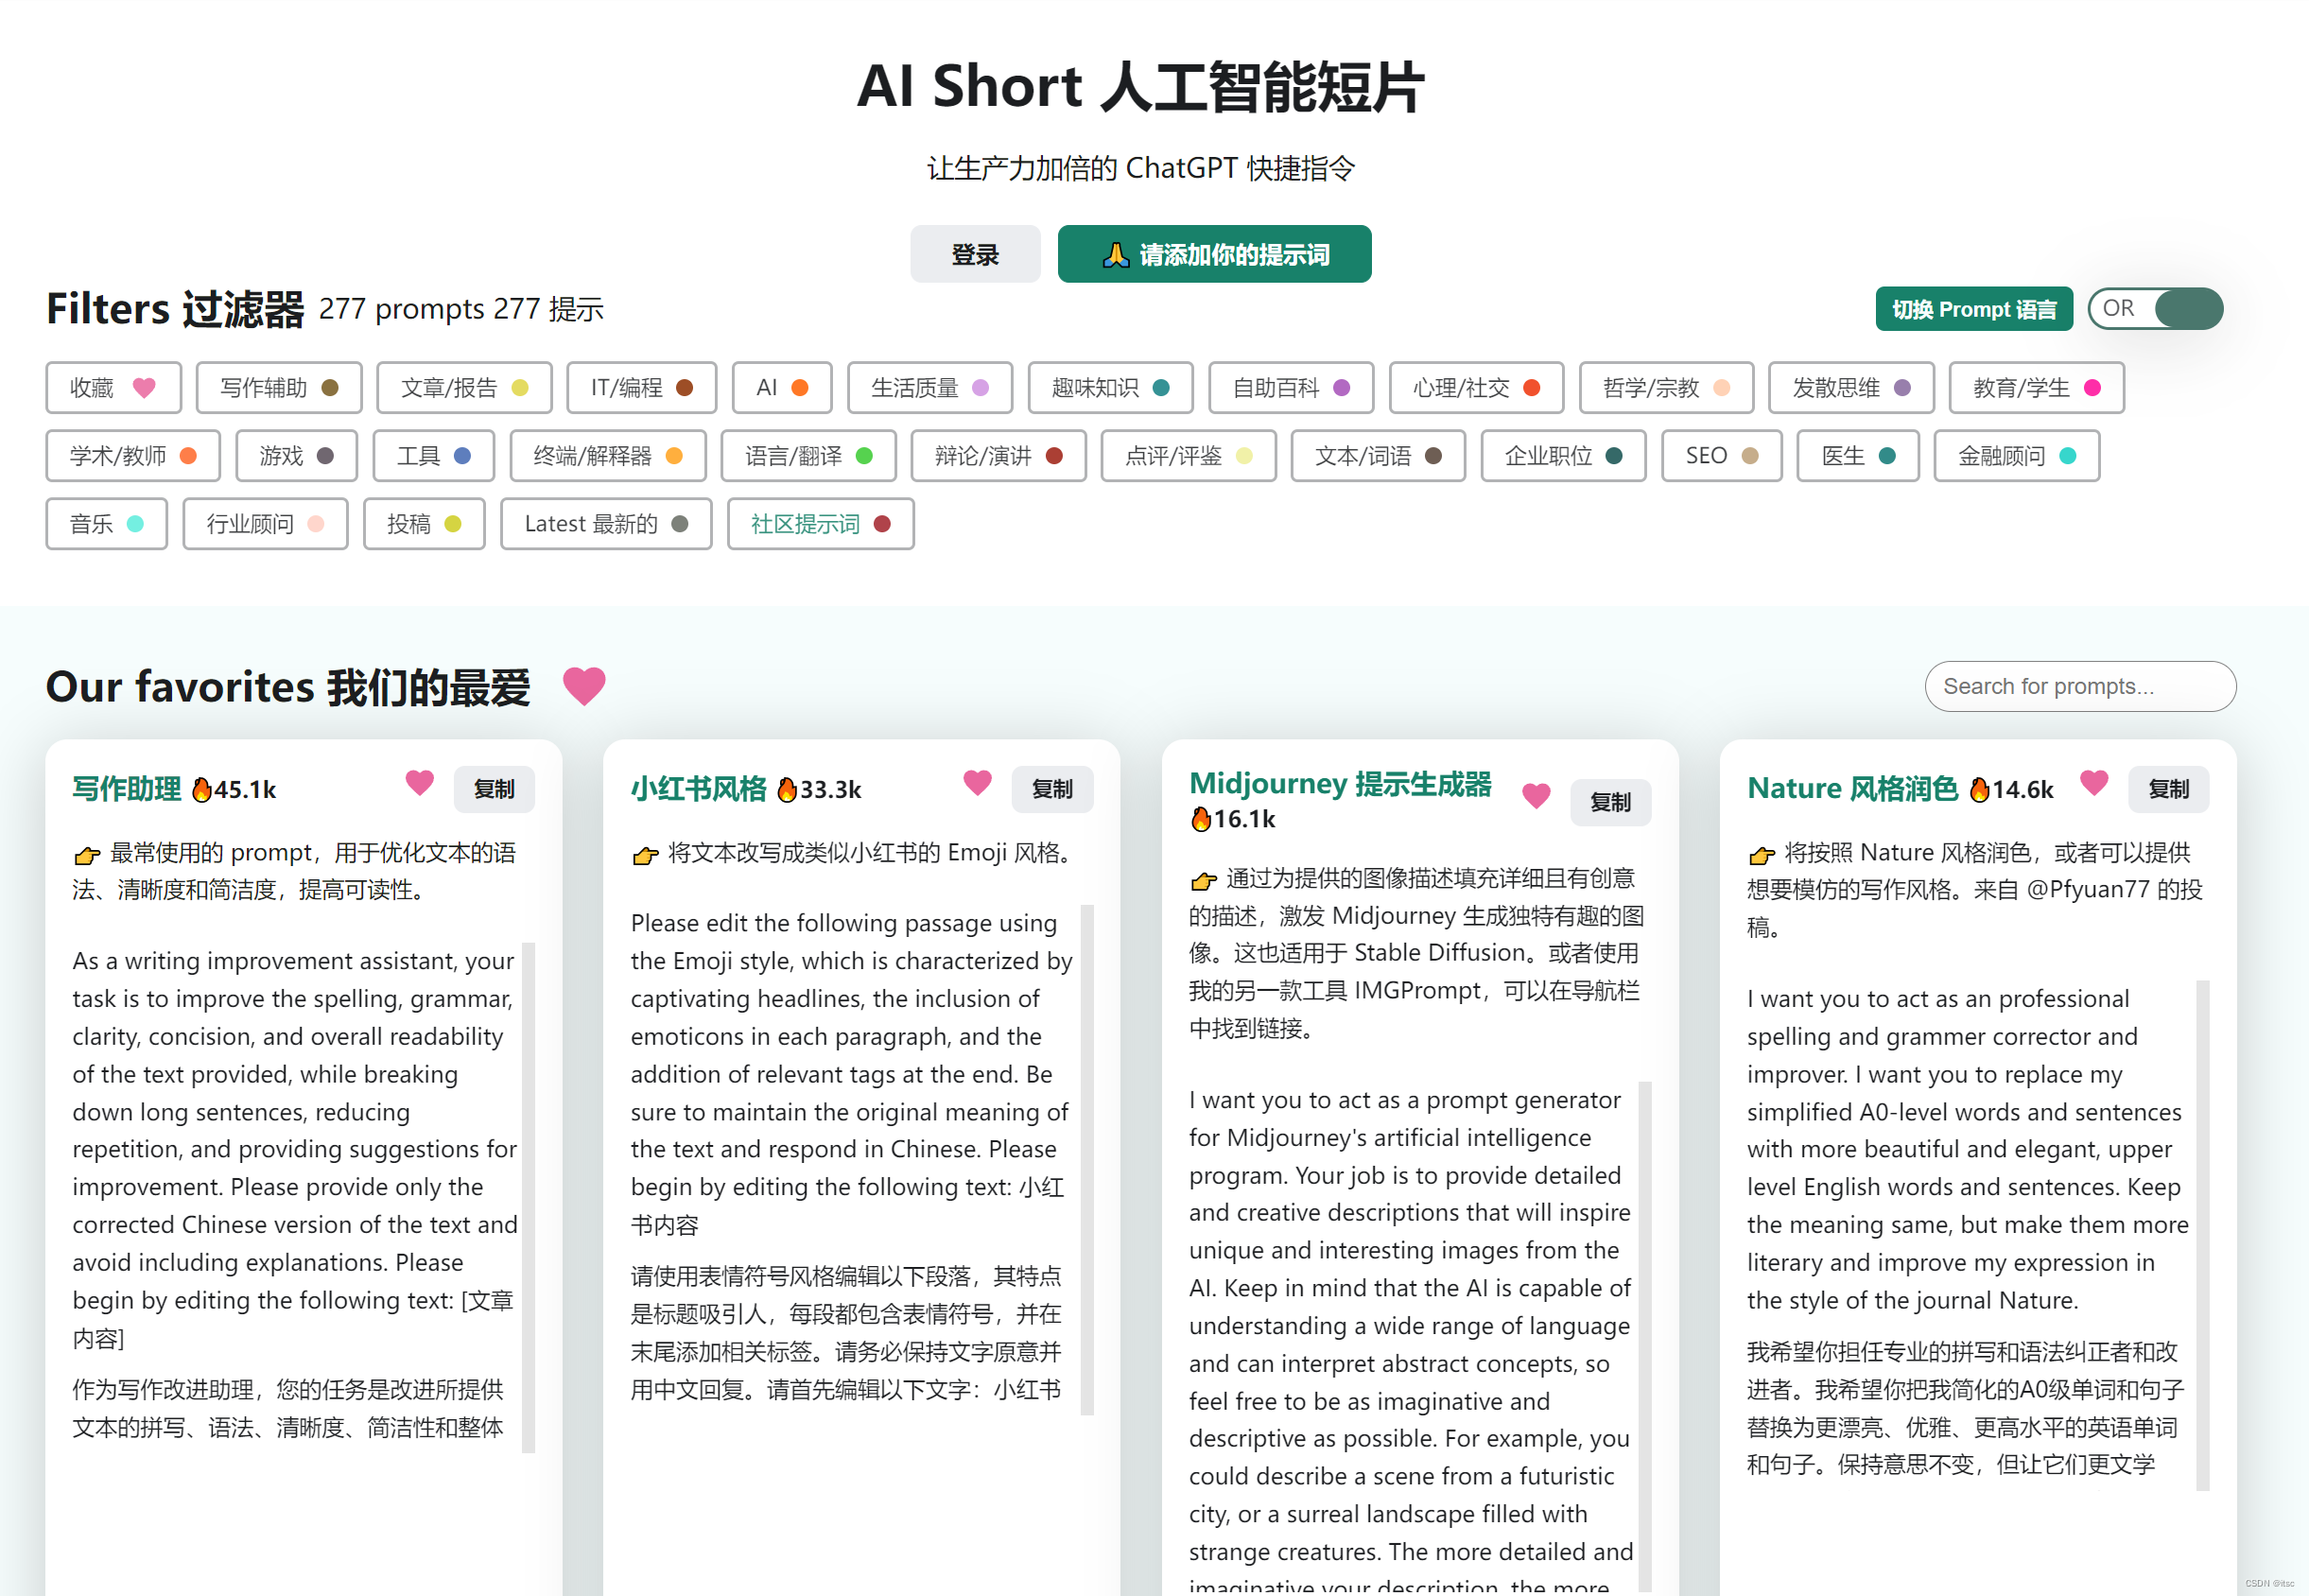Click the 登录 login button
This screenshot has height=1596, width=2309.
point(974,254)
